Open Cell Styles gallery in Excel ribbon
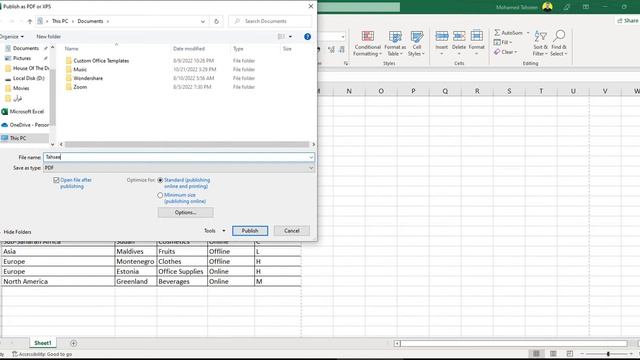The height and width of the screenshot is (360, 640). [x=416, y=43]
